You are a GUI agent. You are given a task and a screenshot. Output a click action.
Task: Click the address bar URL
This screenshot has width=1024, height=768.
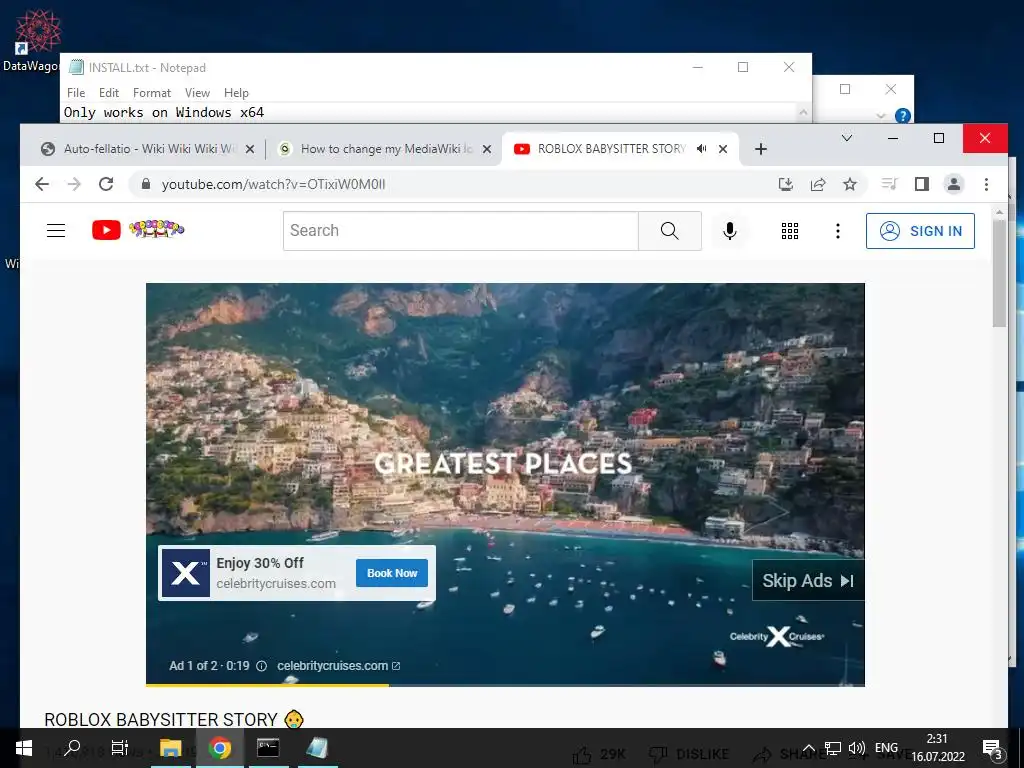[x=274, y=184]
